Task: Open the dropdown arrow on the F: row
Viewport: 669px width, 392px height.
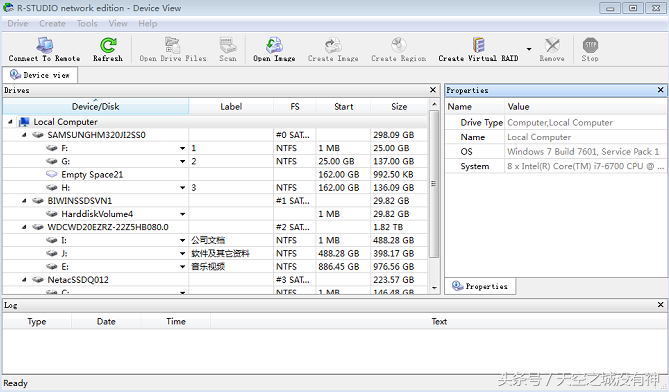Action: coord(183,148)
